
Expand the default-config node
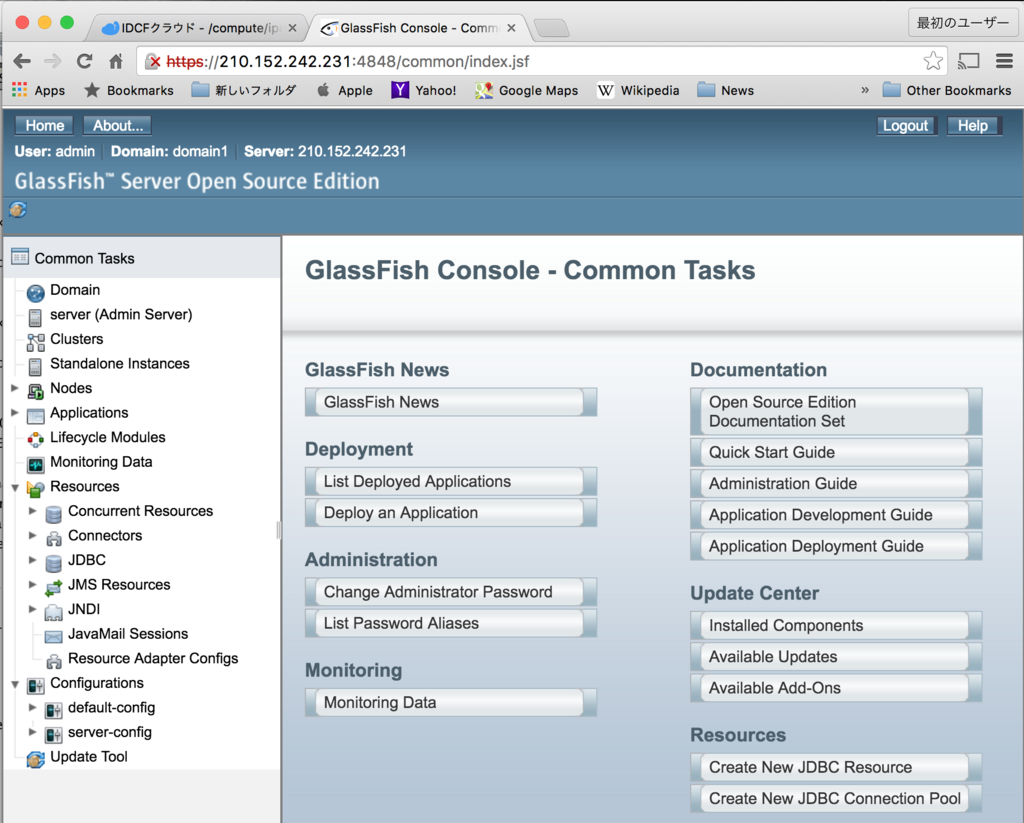[x=33, y=707]
